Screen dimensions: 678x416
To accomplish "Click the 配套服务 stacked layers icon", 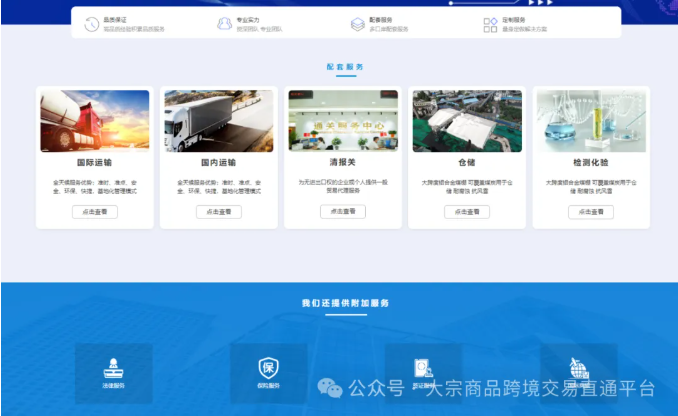I will (357, 23).
